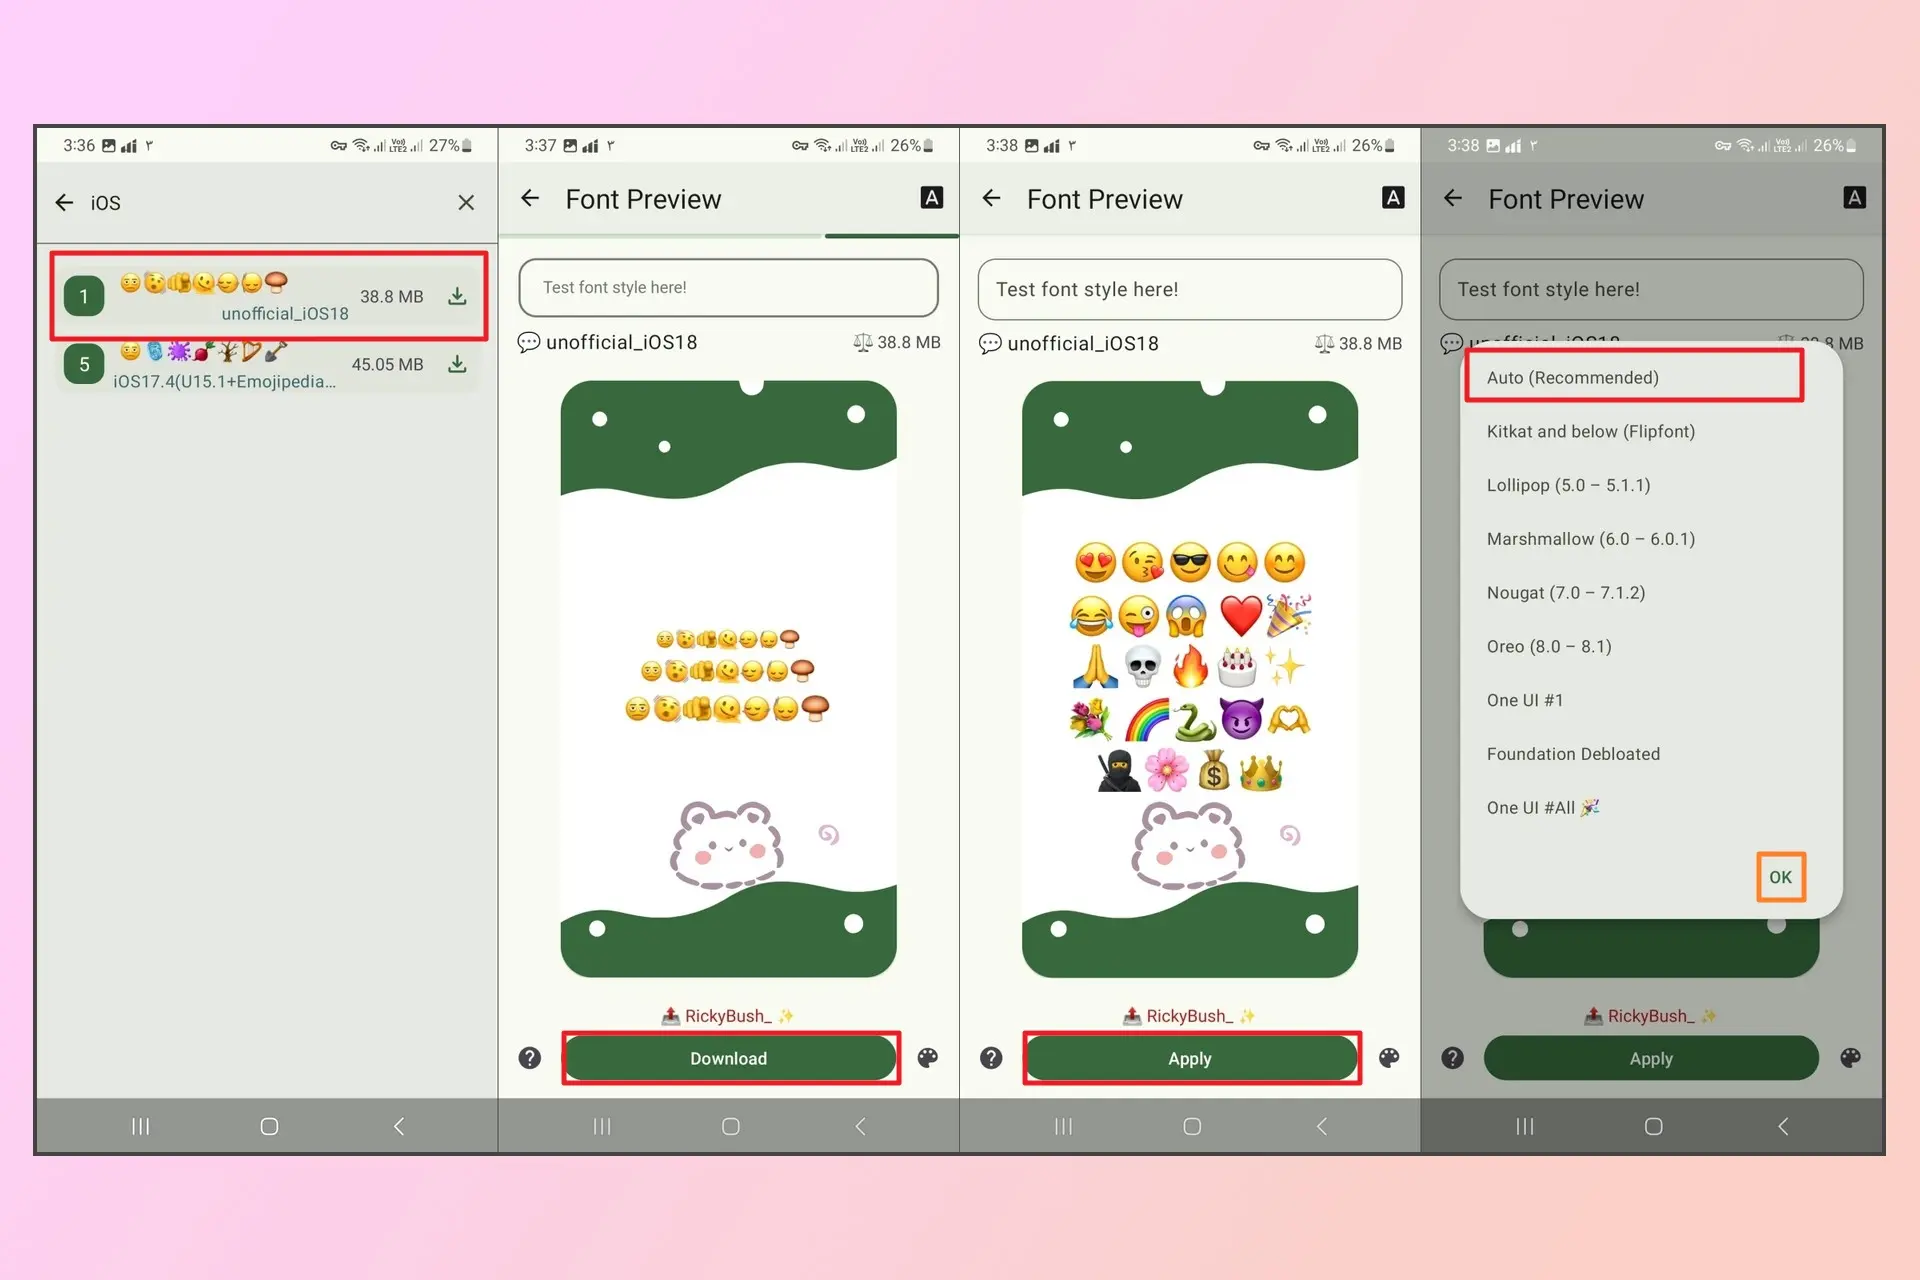The height and width of the screenshot is (1280, 1920).
Task: Download the iOS17.4 font via its download icon
Action: click(x=457, y=364)
